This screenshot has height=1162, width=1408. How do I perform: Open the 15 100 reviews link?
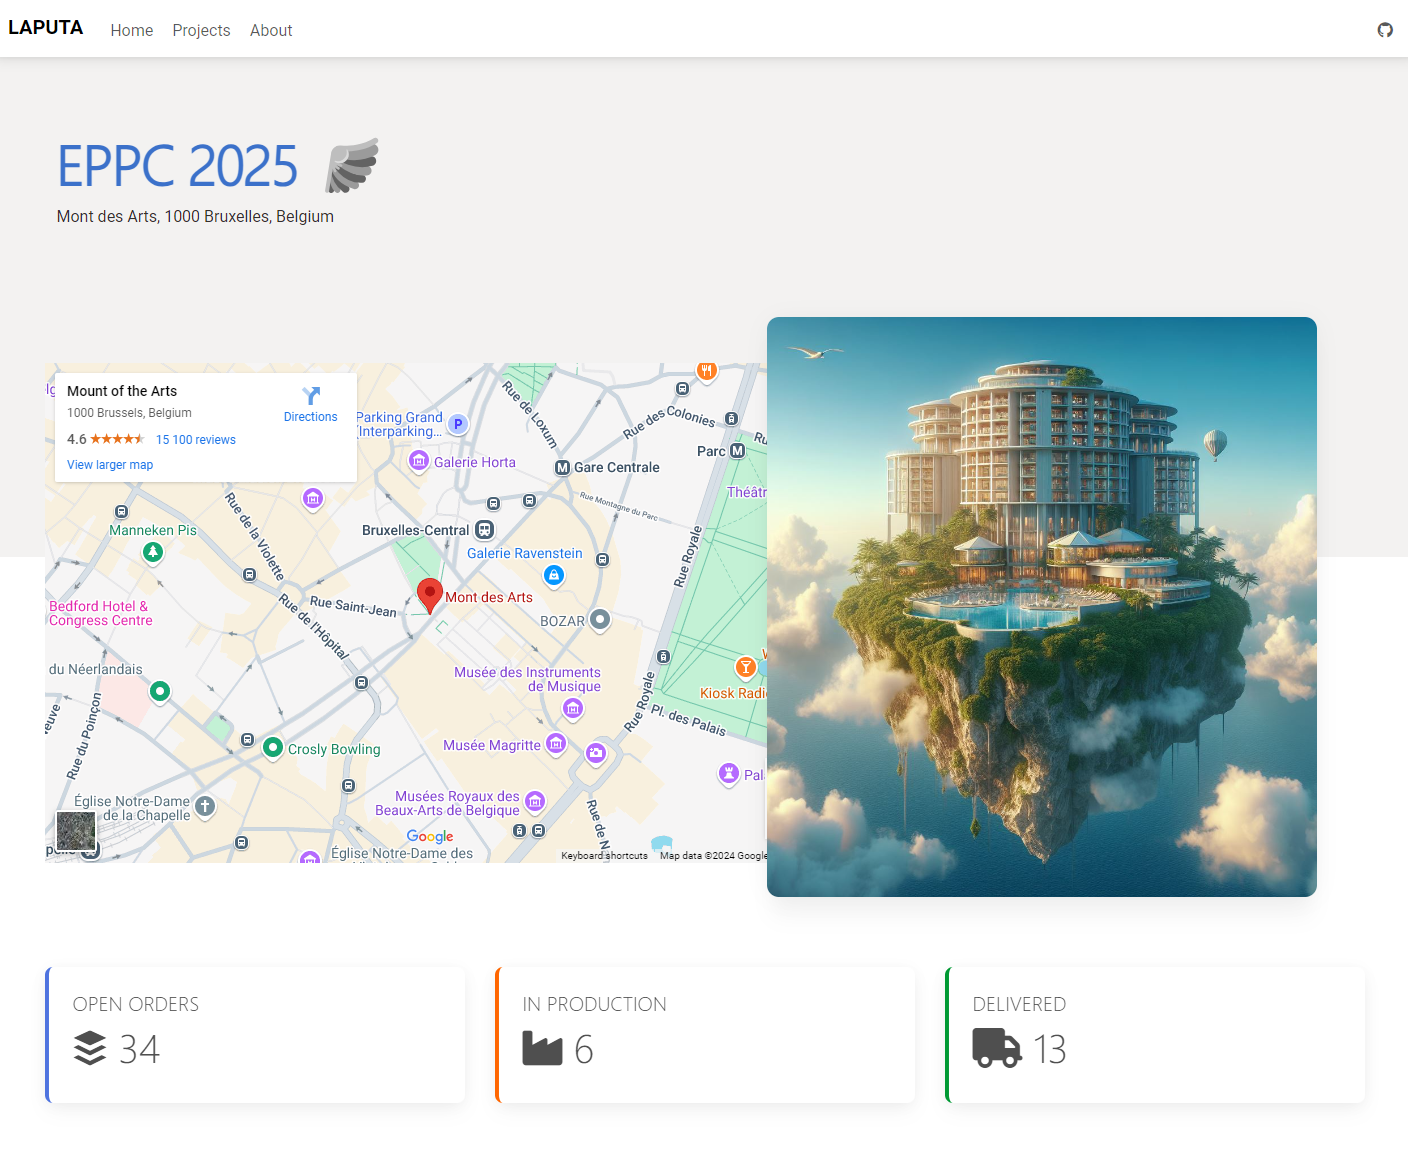pos(196,440)
